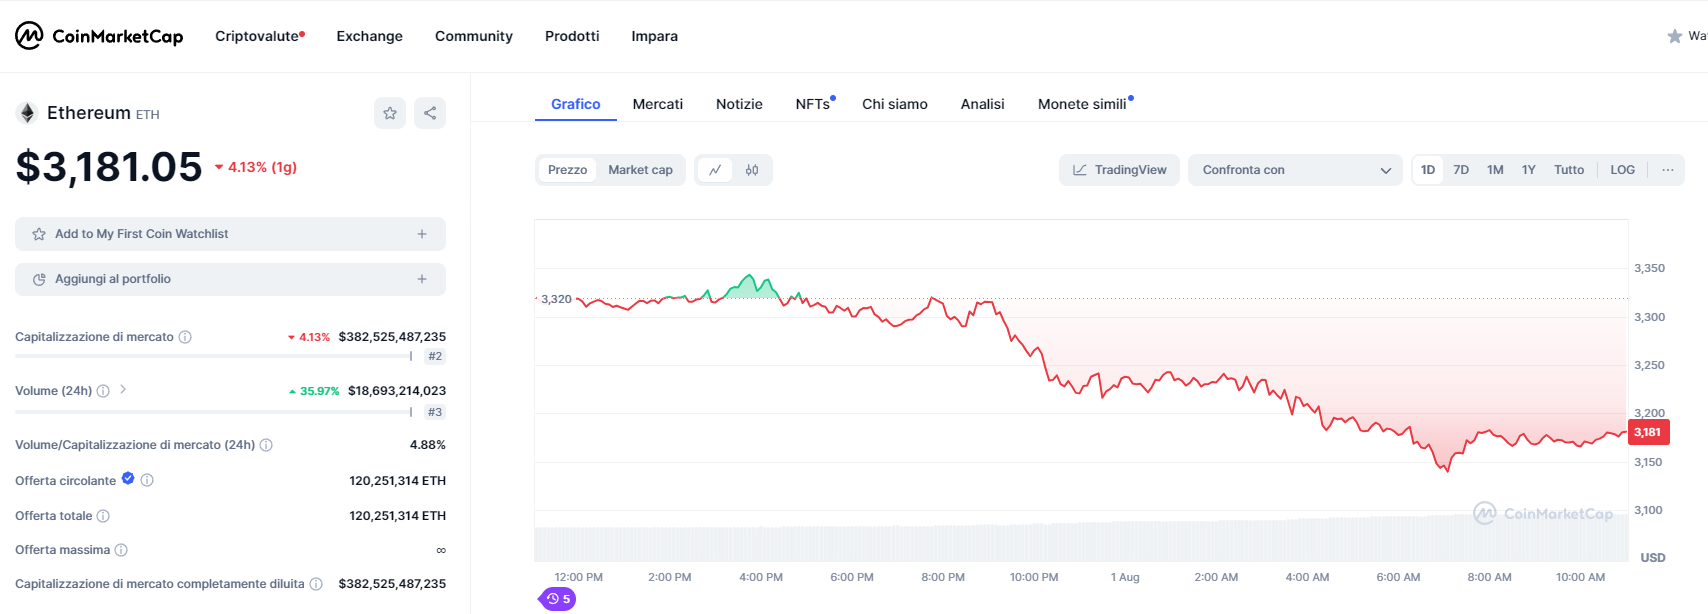Click the history events badge showing 5
Image resolution: width=1708 pixels, height=614 pixels.
(x=558, y=599)
